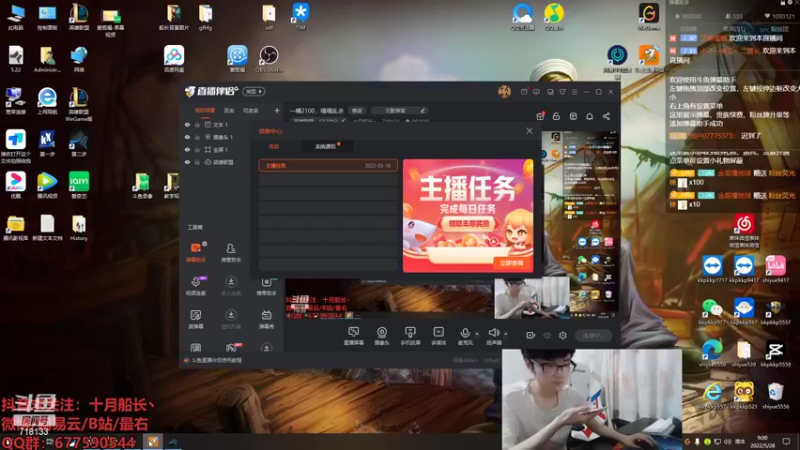800x450 pixels.
Task: Click the 弹幕助手 settings gear badge
Action: click(205, 244)
